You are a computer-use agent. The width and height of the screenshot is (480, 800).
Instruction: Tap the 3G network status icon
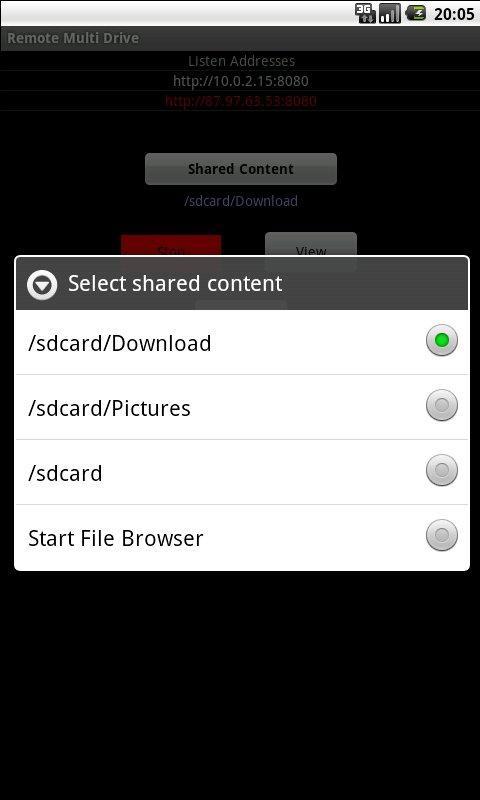point(365,13)
